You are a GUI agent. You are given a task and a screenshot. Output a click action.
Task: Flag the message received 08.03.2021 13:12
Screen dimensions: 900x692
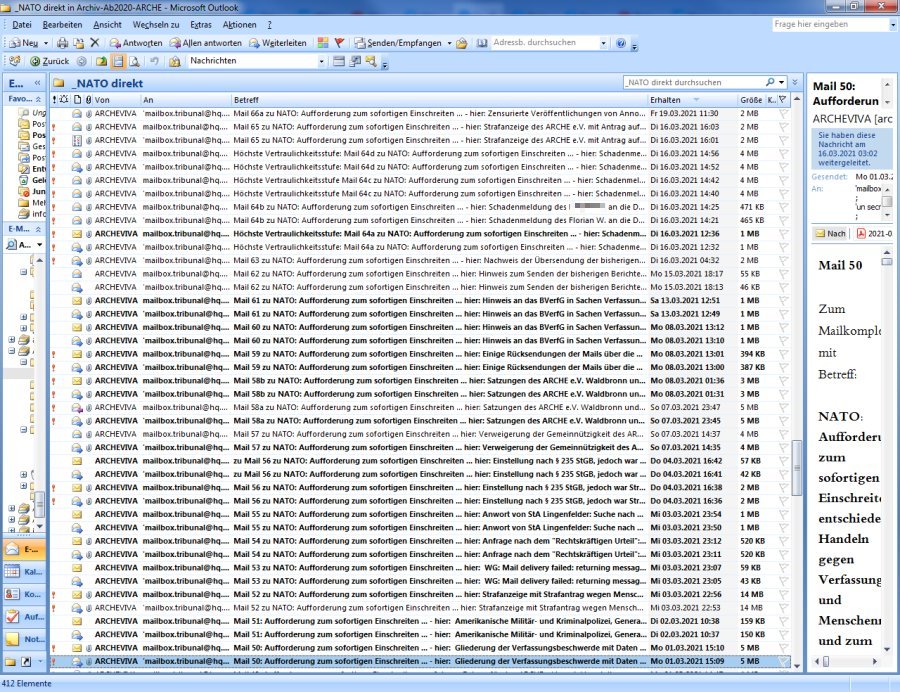pyautogui.click(x=783, y=327)
